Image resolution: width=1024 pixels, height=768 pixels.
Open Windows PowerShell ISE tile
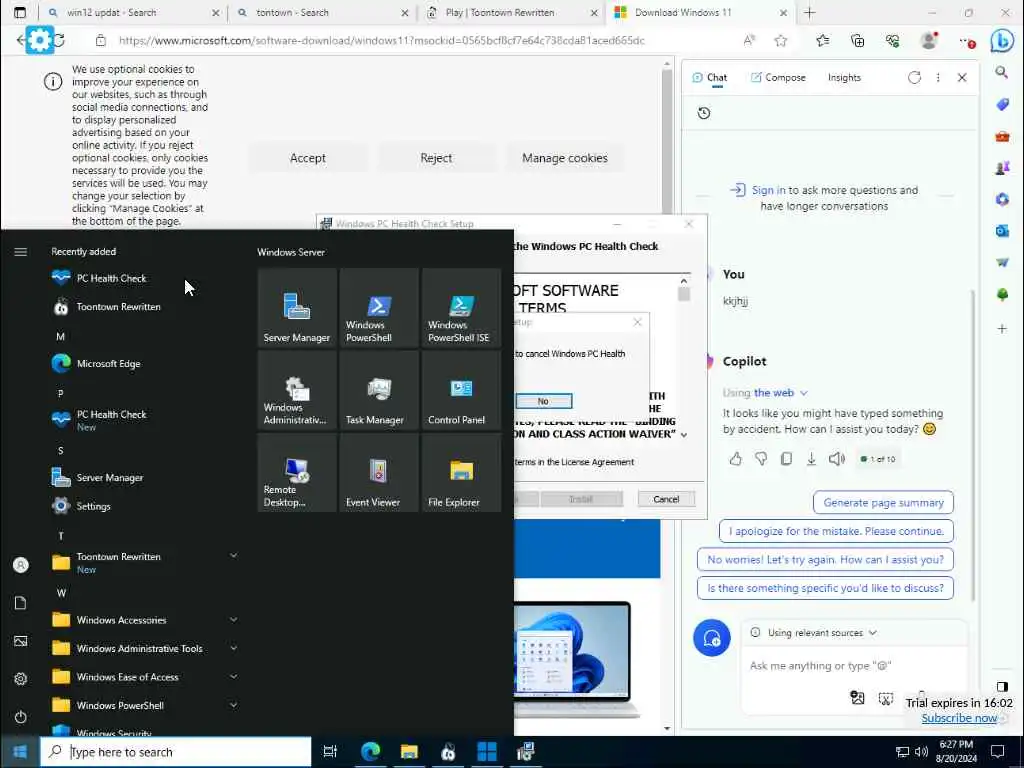[x=462, y=308]
